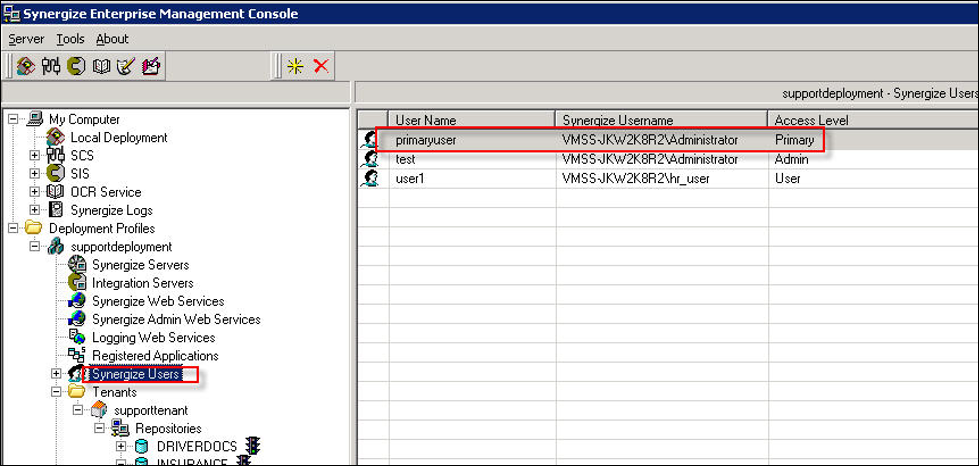Click the SIS toolbar icon
Image resolution: width=979 pixels, height=466 pixels.
tap(76, 66)
